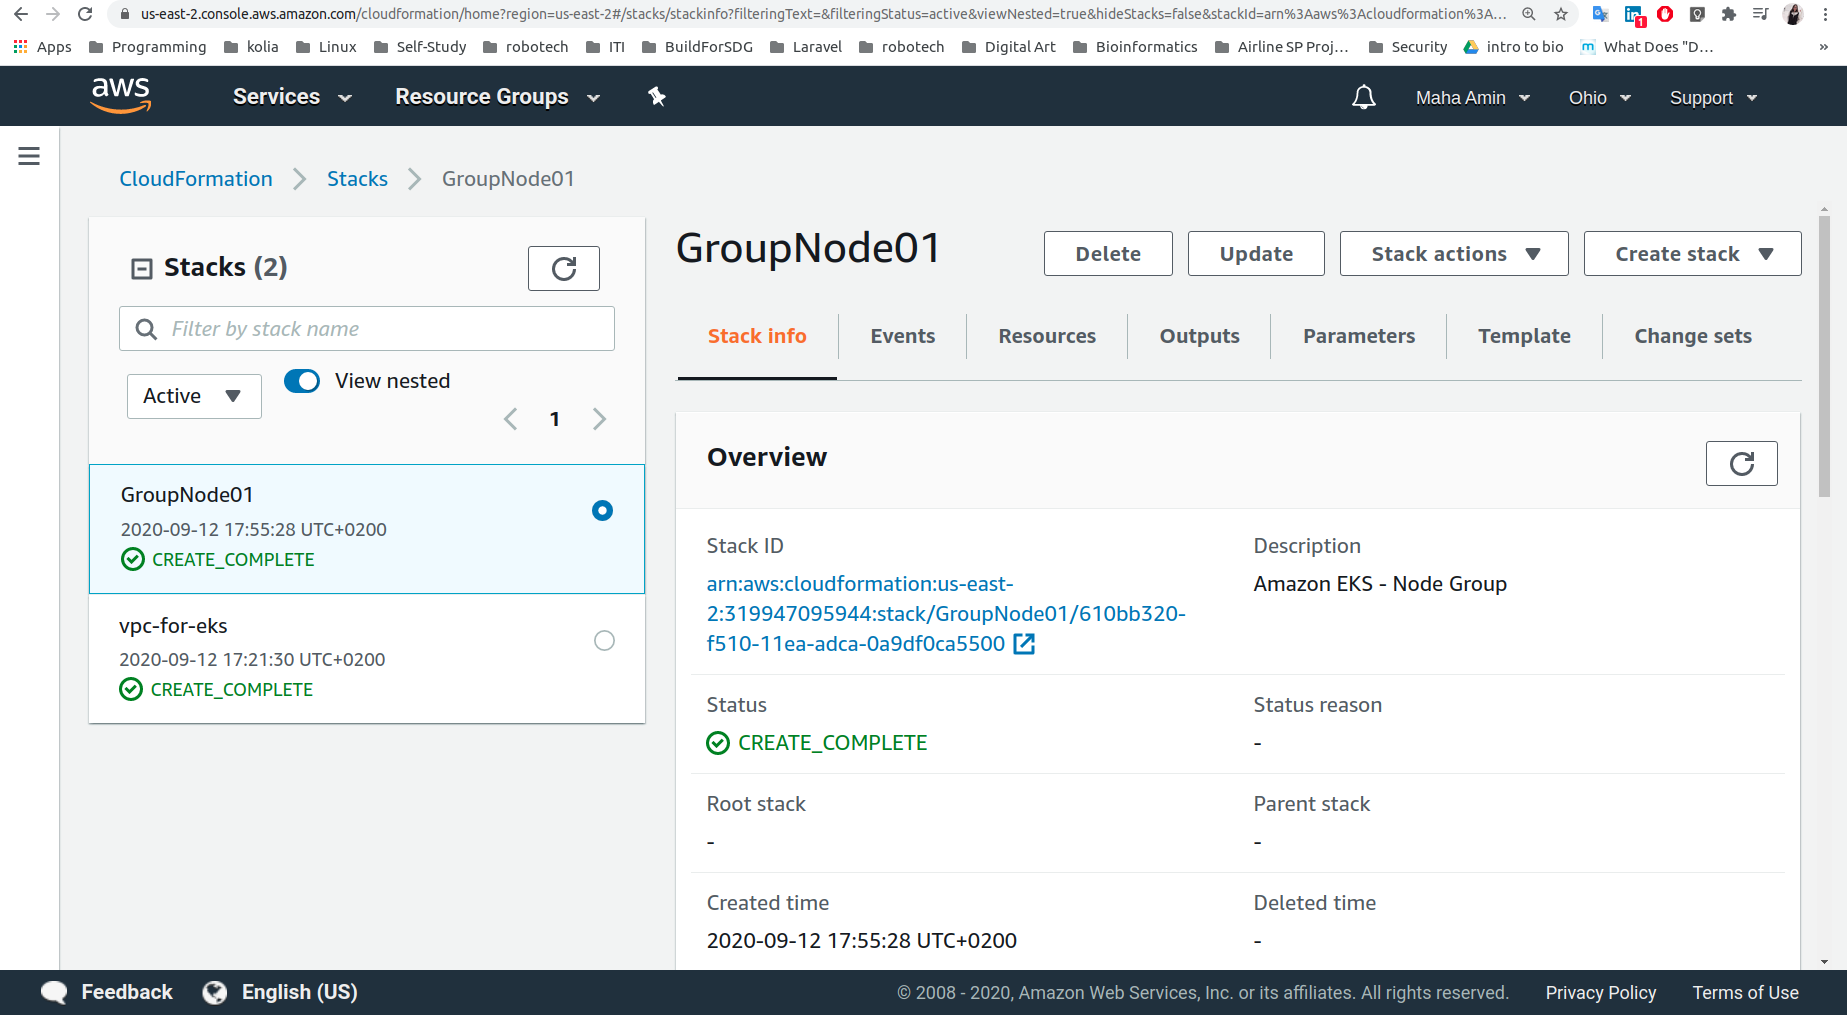This screenshot has width=1847, height=1015.
Task: Click English (US) language selector
Action: (x=299, y=992)
